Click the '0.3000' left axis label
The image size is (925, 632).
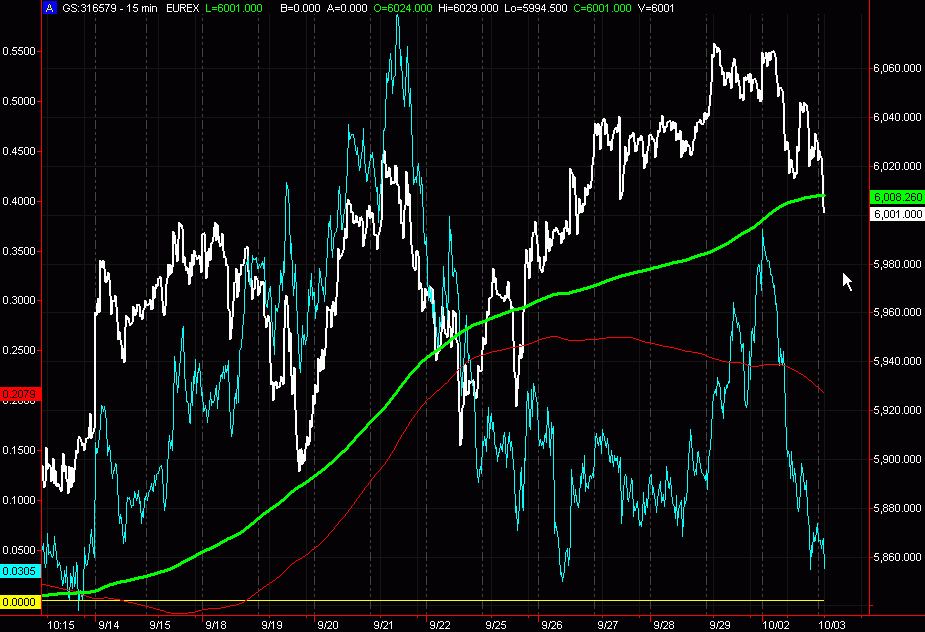(19, 300)
